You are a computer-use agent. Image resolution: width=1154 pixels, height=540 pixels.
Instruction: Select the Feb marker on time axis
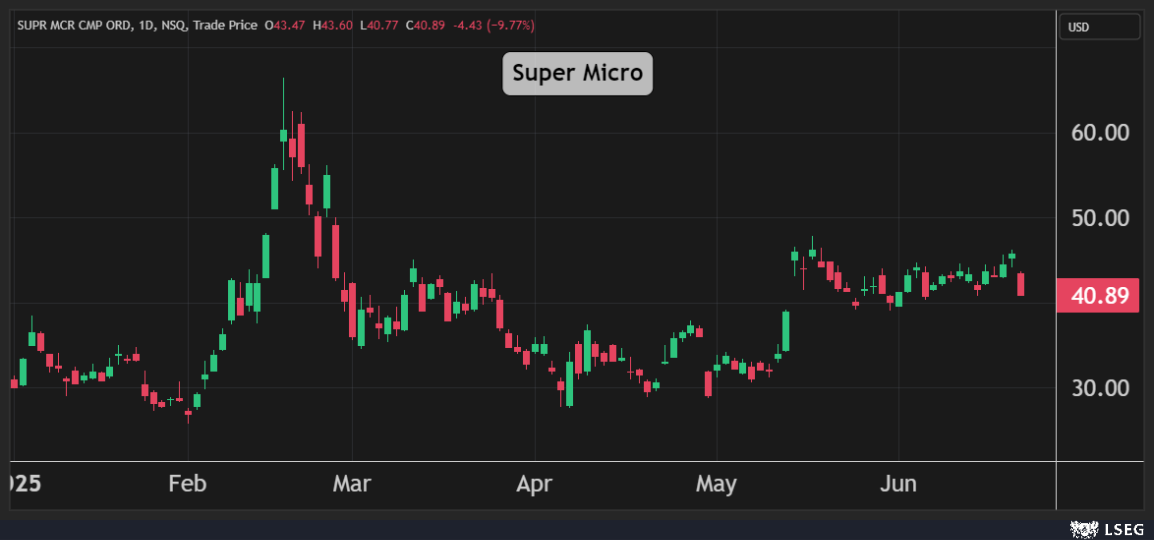pyautogui.click(x=187, y=485)
